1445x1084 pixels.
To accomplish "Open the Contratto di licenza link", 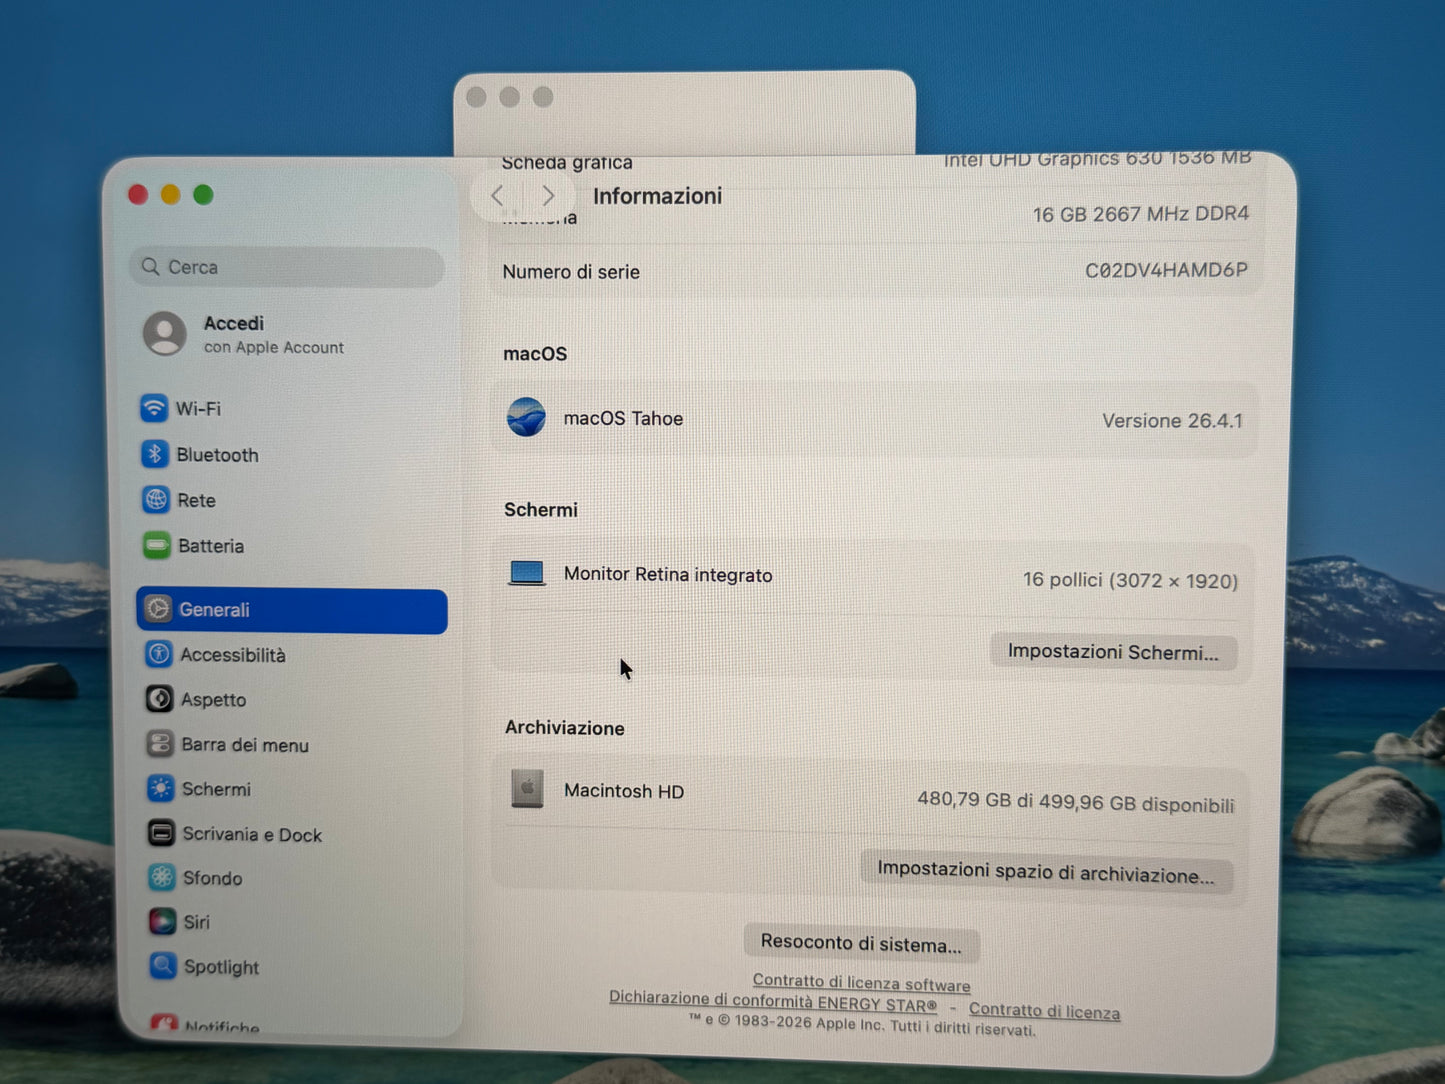I will (x=1044, y=1011).
